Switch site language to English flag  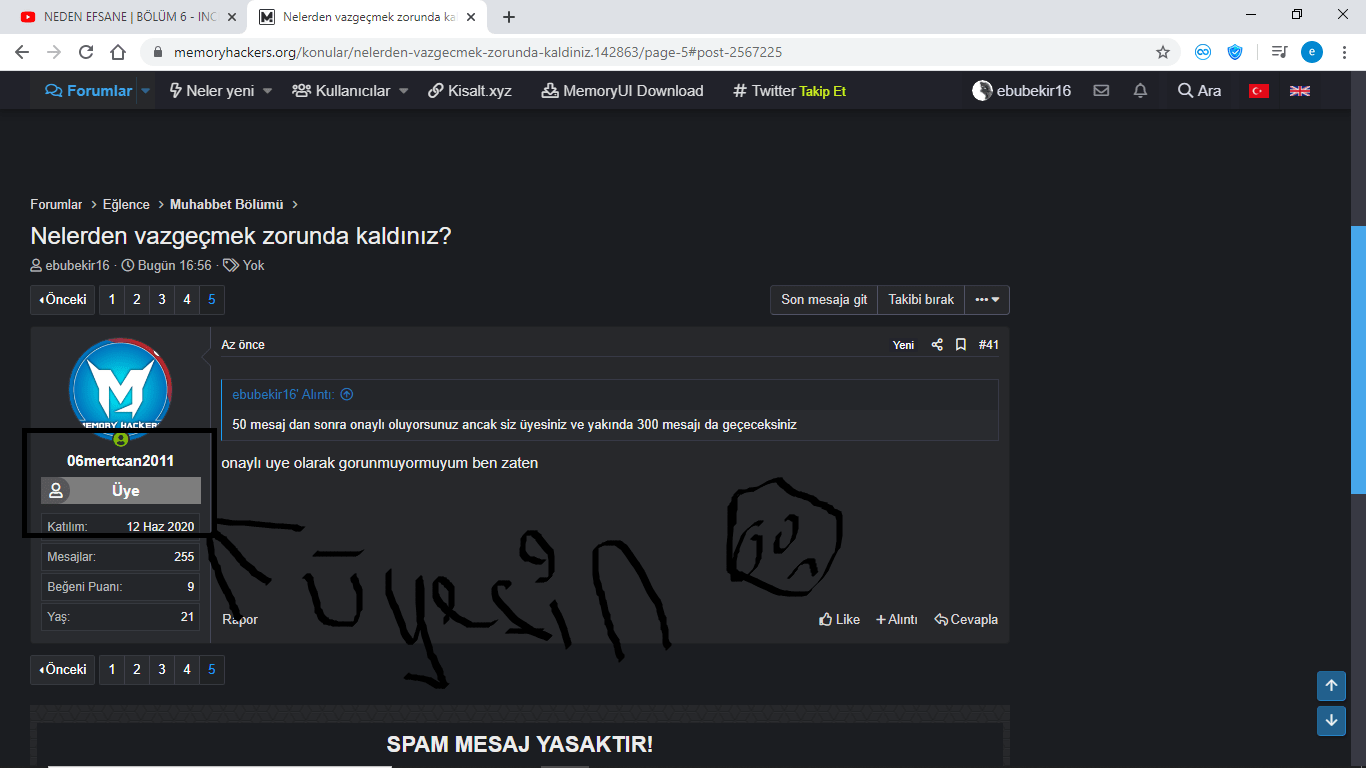click(x=1300, y=90)
